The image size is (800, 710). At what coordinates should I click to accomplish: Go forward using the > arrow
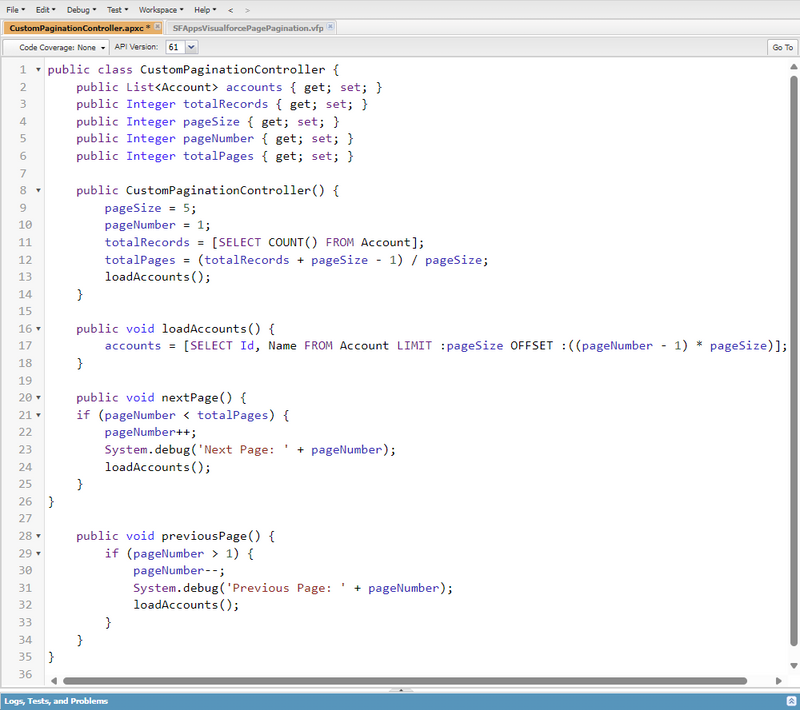pos(247,10)
